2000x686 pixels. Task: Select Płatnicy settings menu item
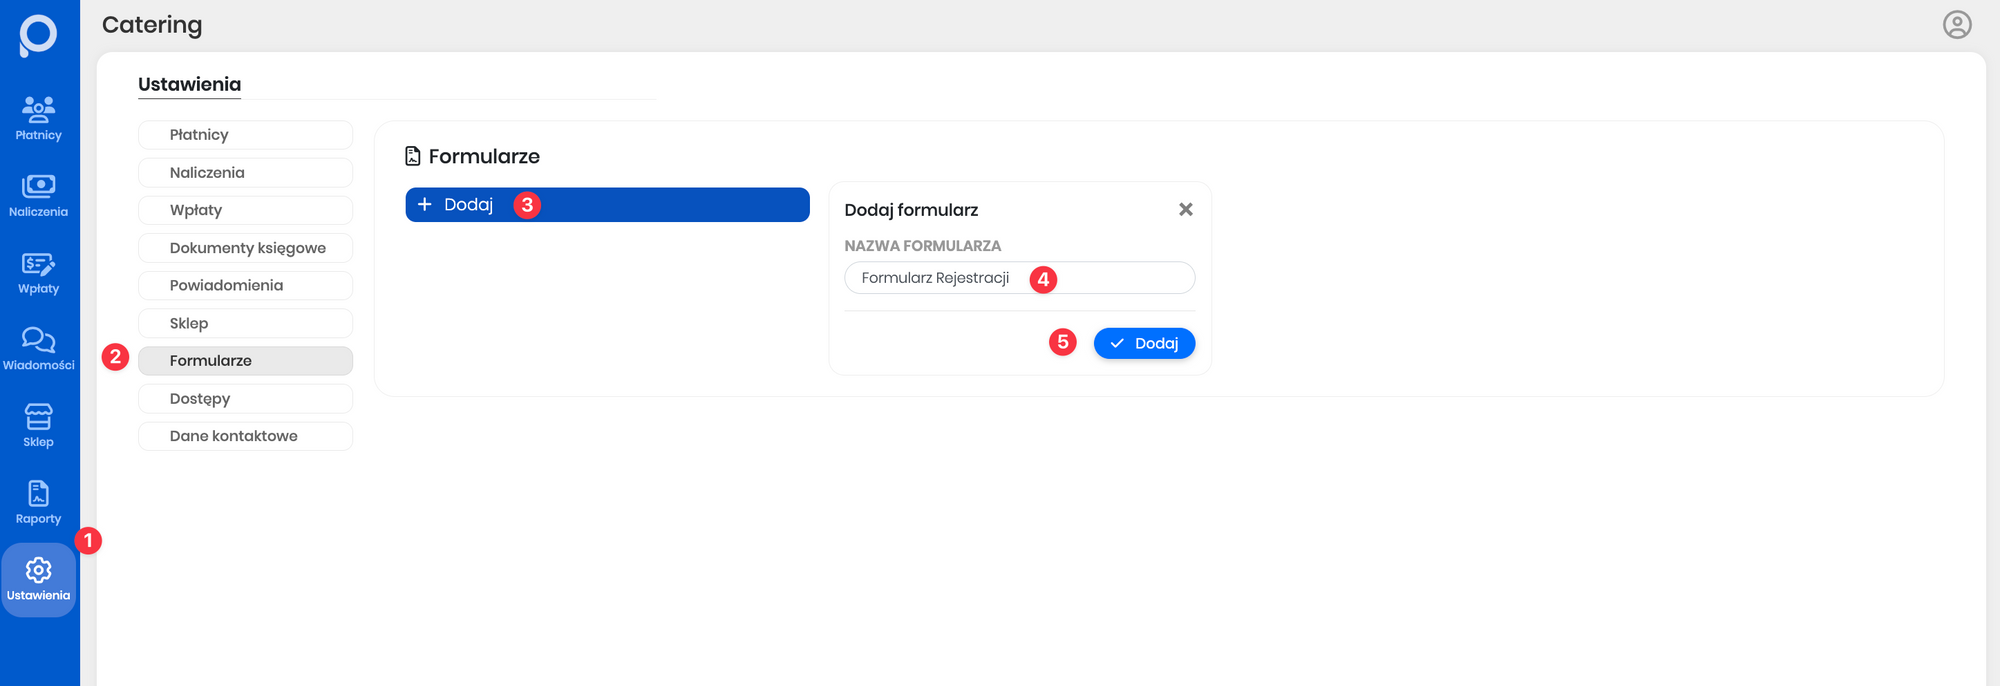[245, 135]
